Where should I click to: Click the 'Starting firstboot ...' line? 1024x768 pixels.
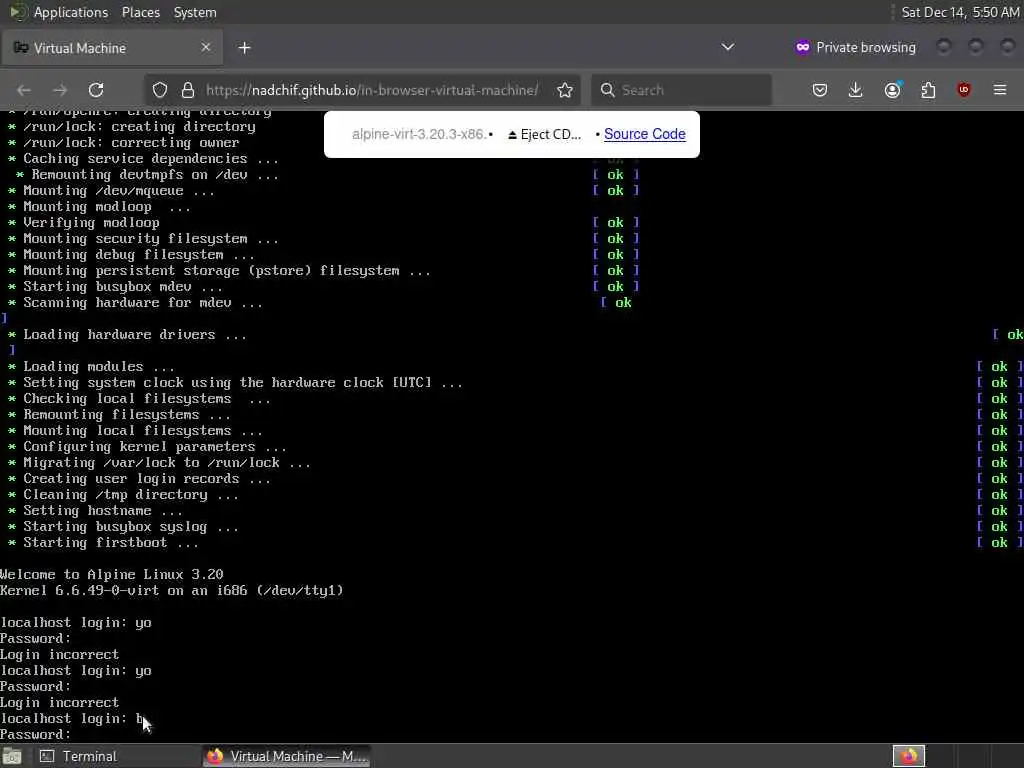click(104, 543)
